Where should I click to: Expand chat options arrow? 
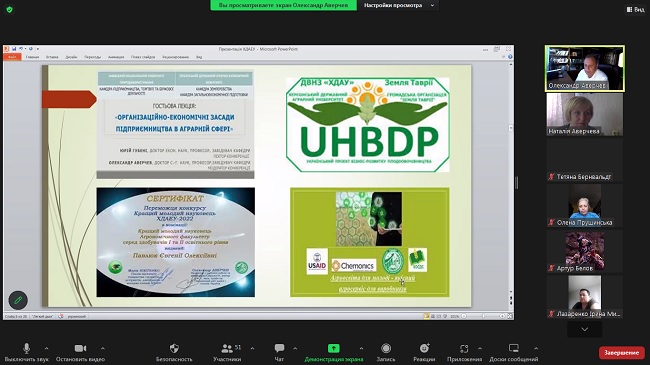pos(295,348)
